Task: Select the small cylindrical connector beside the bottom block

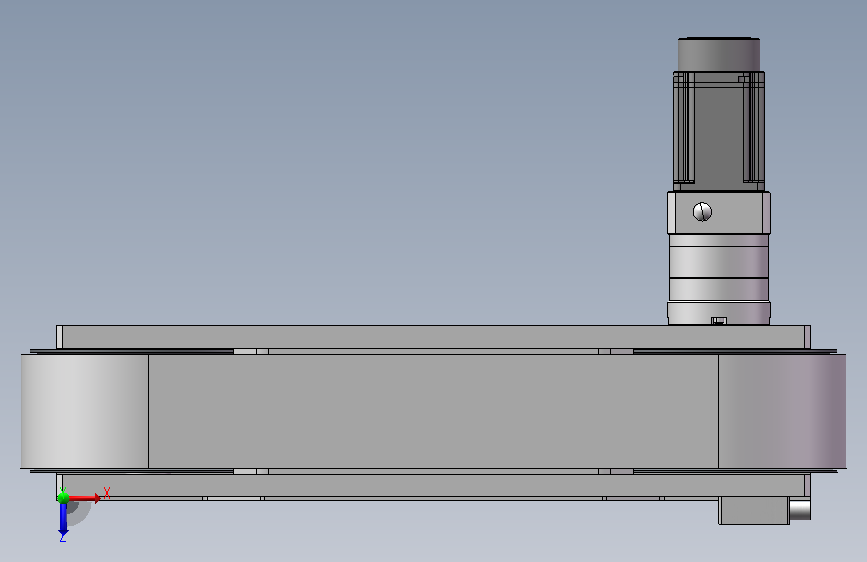Action: [x=800, y=510]
